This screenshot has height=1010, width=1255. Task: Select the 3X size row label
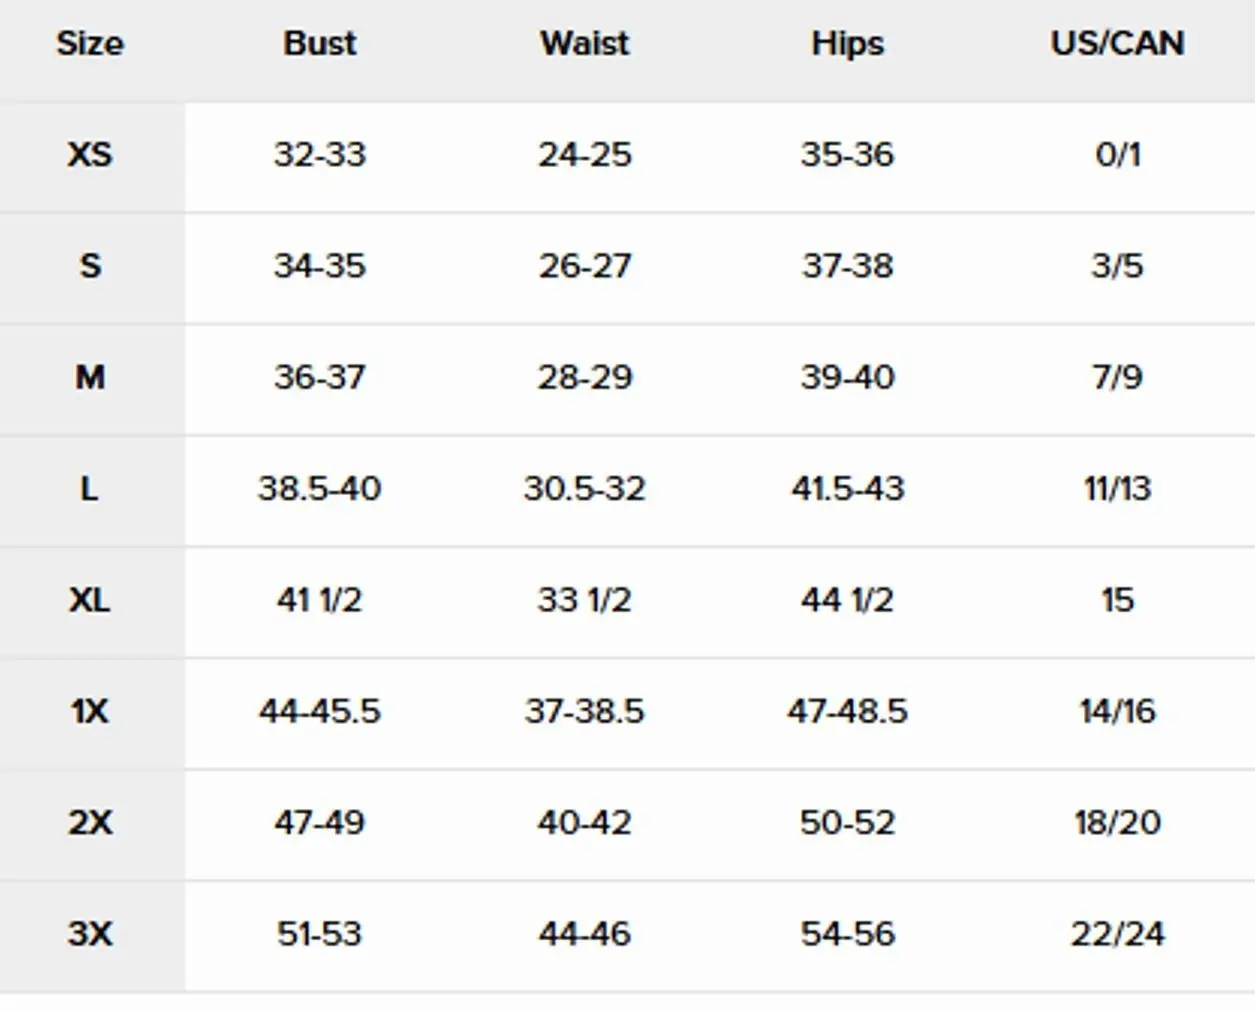click(x=90, y=934)
